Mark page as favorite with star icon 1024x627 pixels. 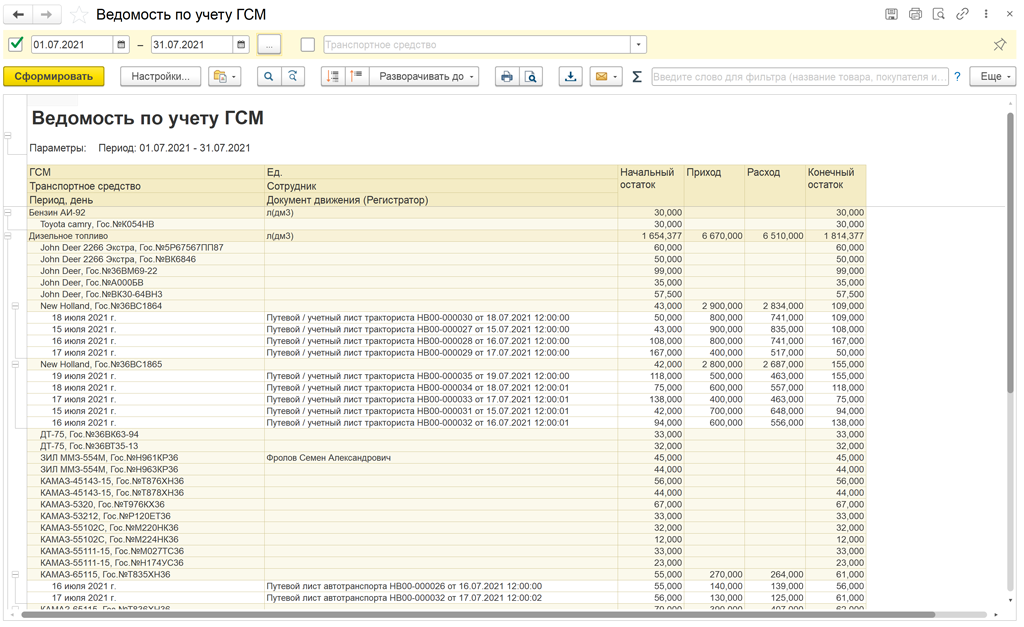click(x=79, y=15)
